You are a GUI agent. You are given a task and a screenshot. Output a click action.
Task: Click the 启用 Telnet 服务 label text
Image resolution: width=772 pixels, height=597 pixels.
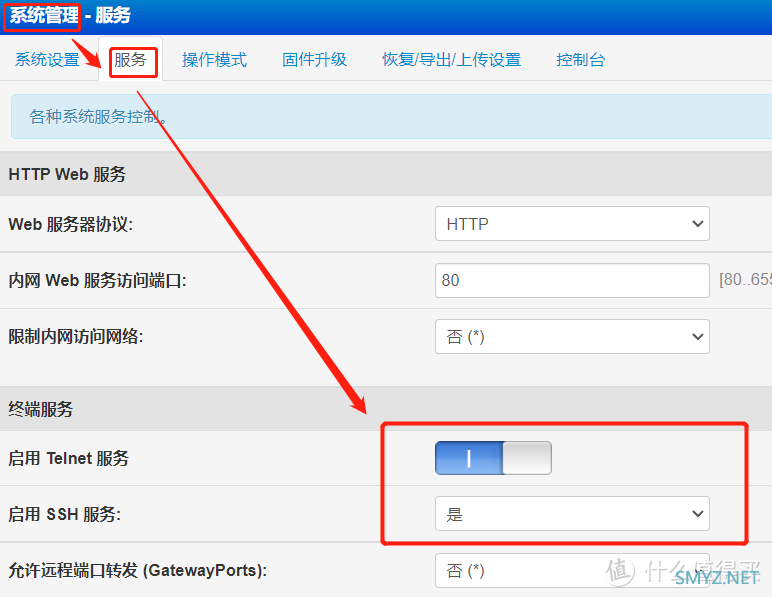pyautogui.click(x=68, y=458)
